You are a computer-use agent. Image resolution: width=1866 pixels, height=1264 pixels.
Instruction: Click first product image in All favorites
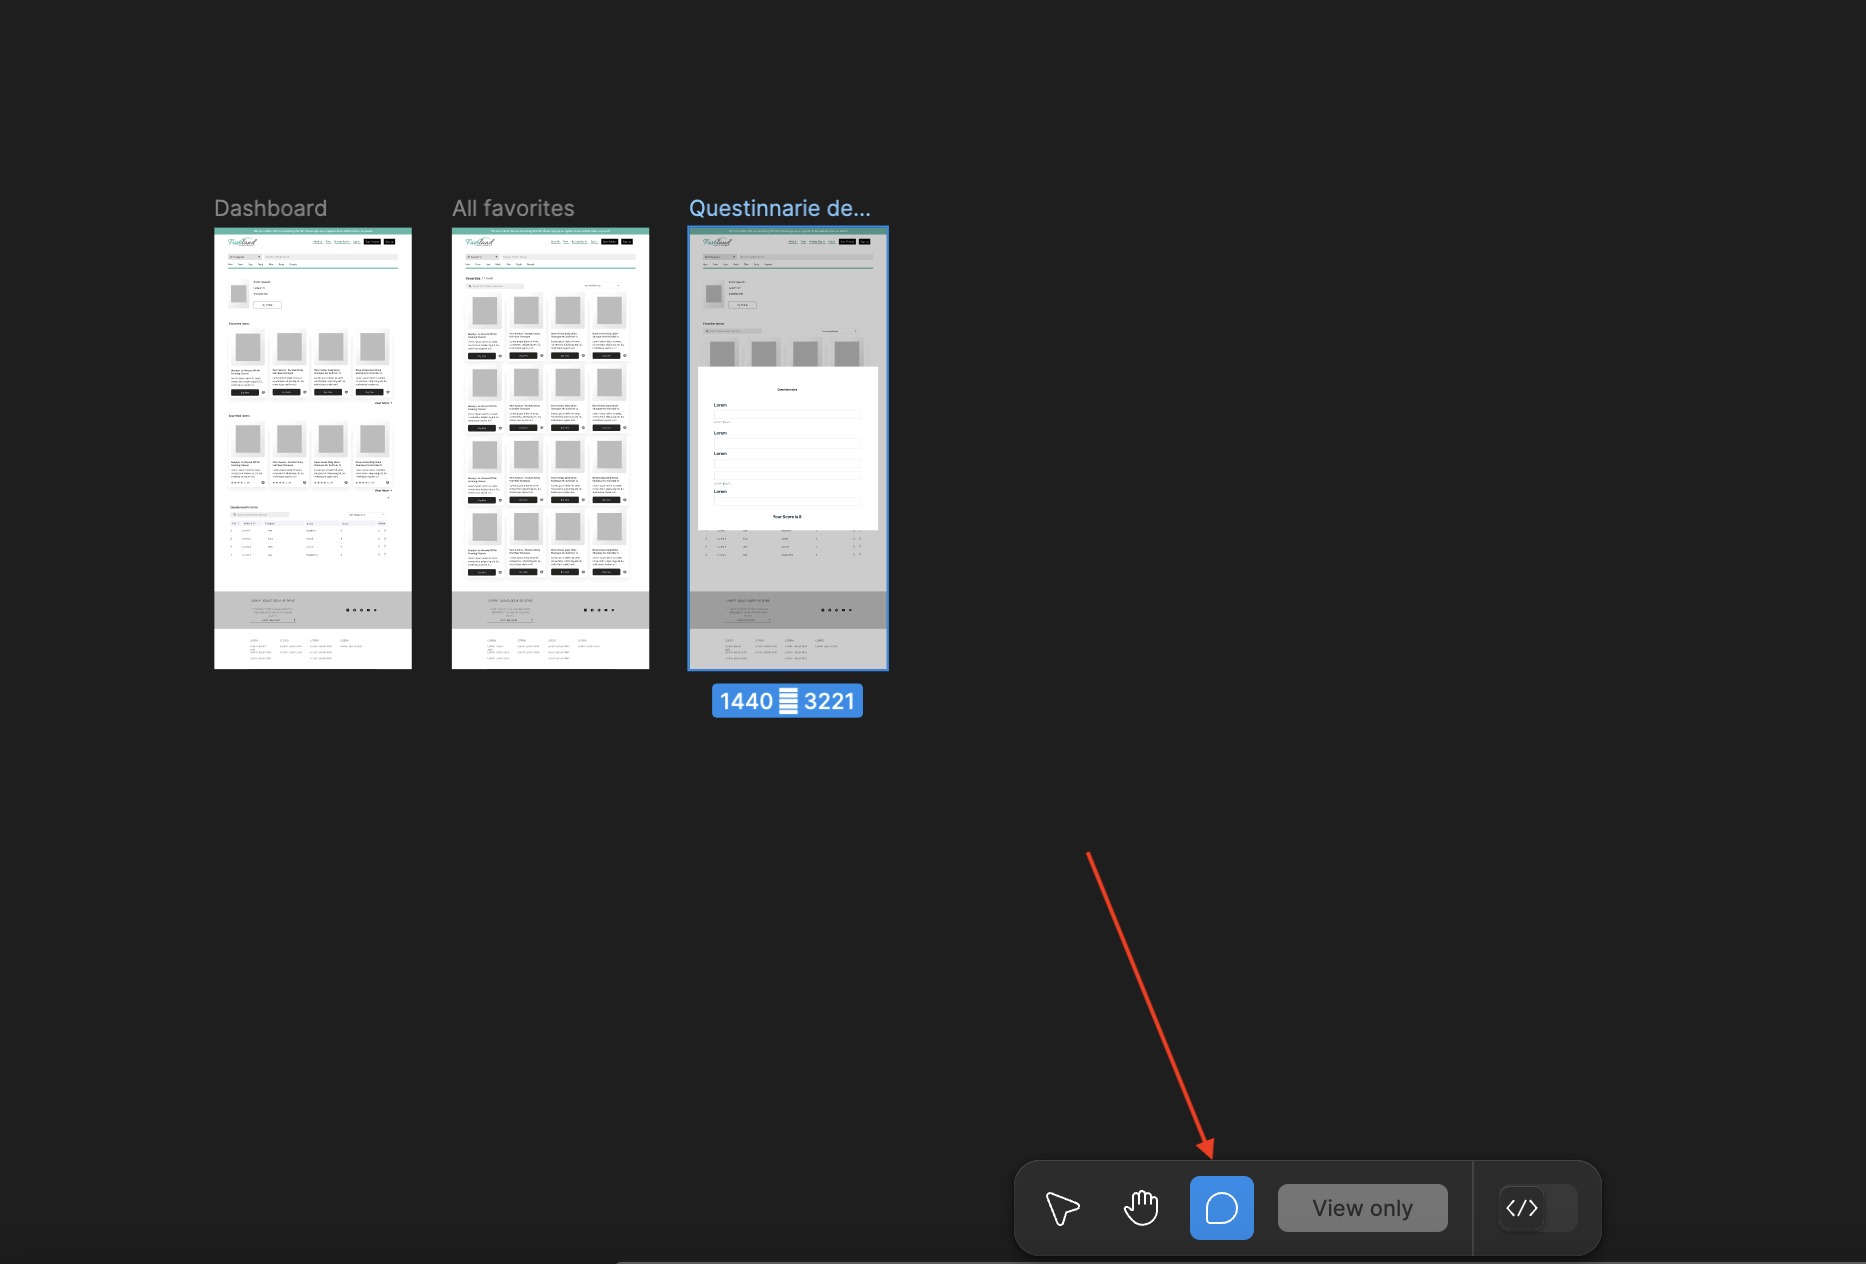pyautogui.click(x=485, y=311)
